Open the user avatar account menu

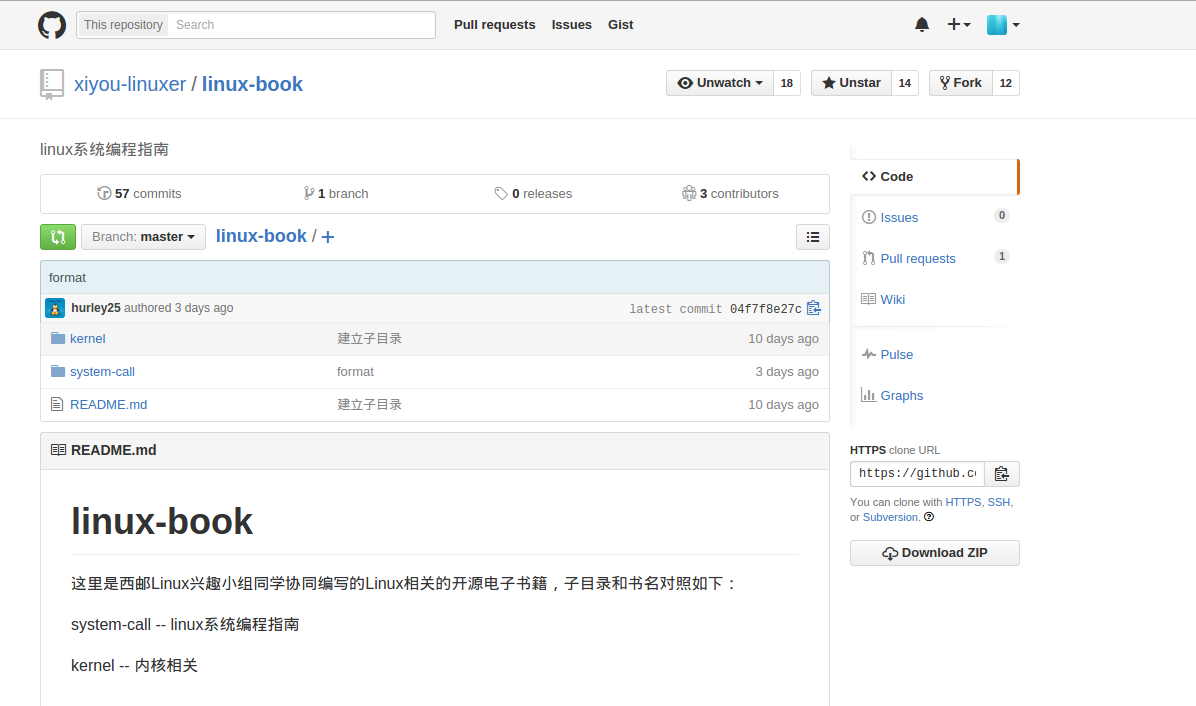[x=1002, y=24]
